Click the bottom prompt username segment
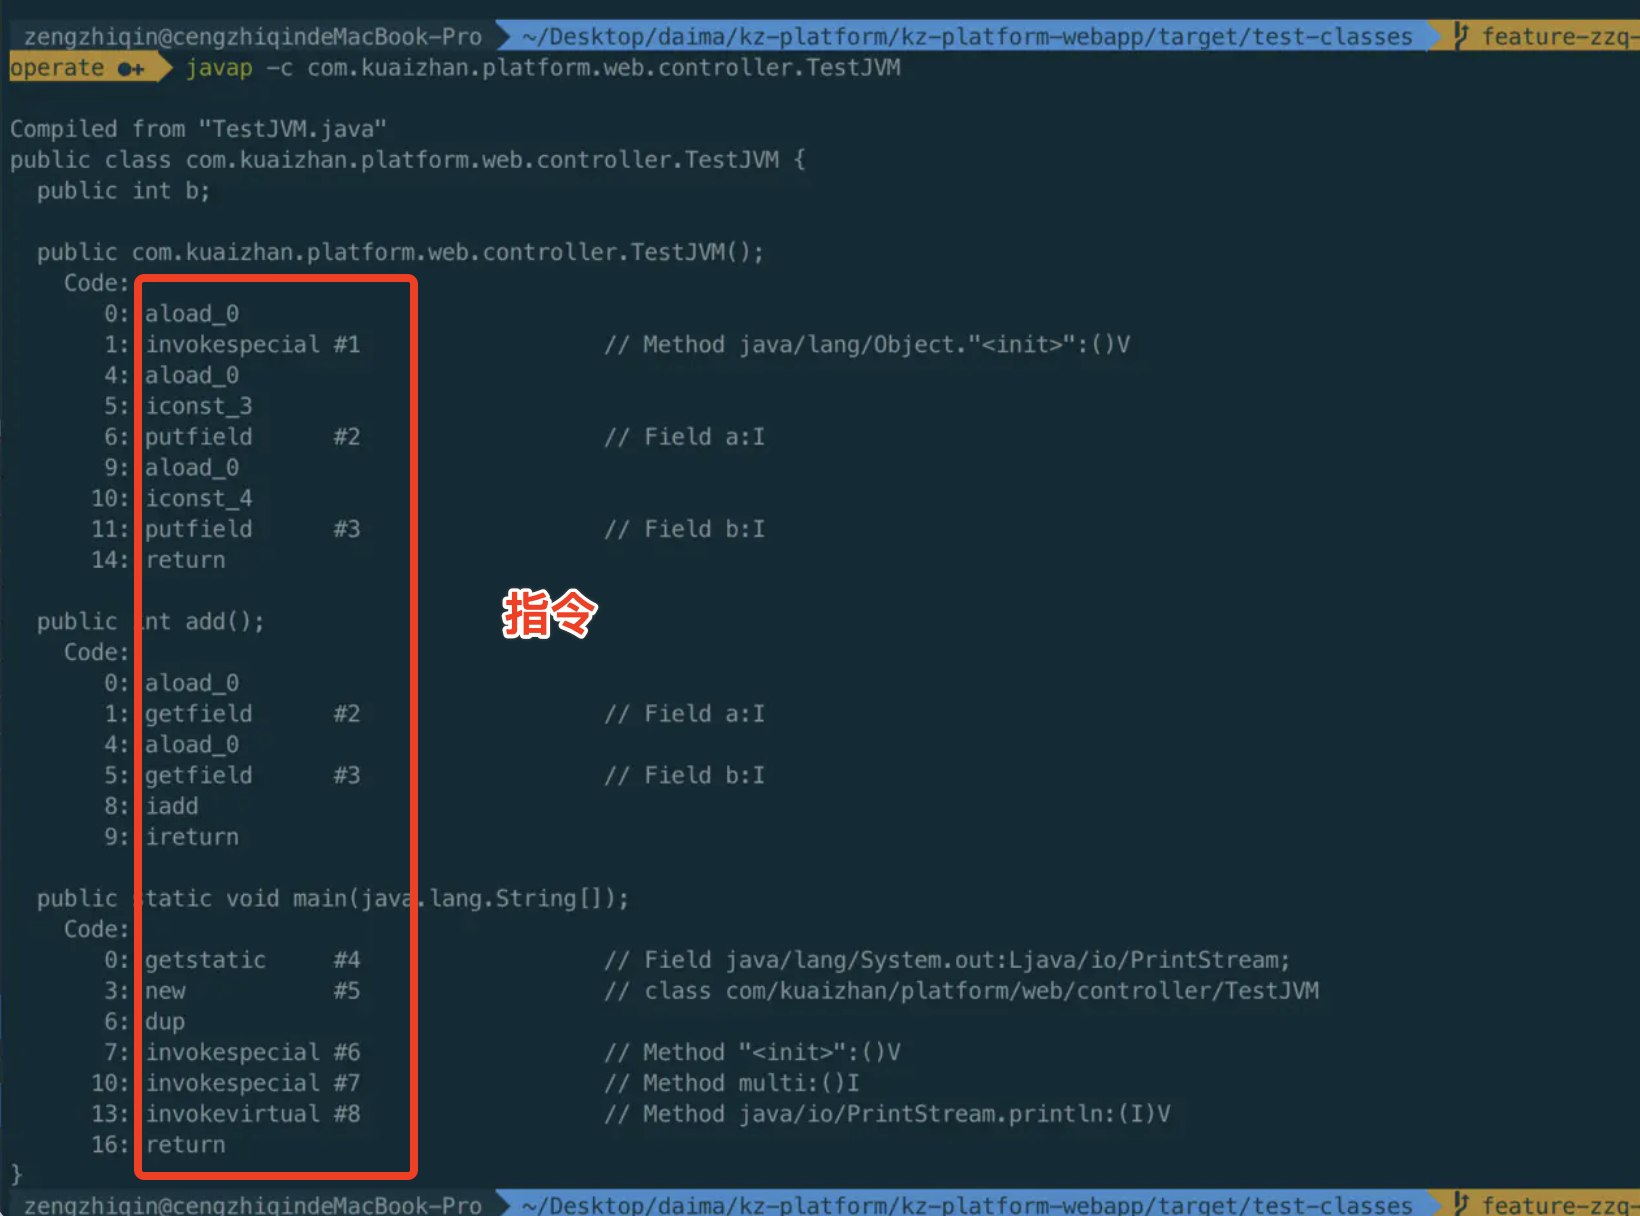The width and height of the screenshot is (1640, 1216). click(x=253, y=1204)
